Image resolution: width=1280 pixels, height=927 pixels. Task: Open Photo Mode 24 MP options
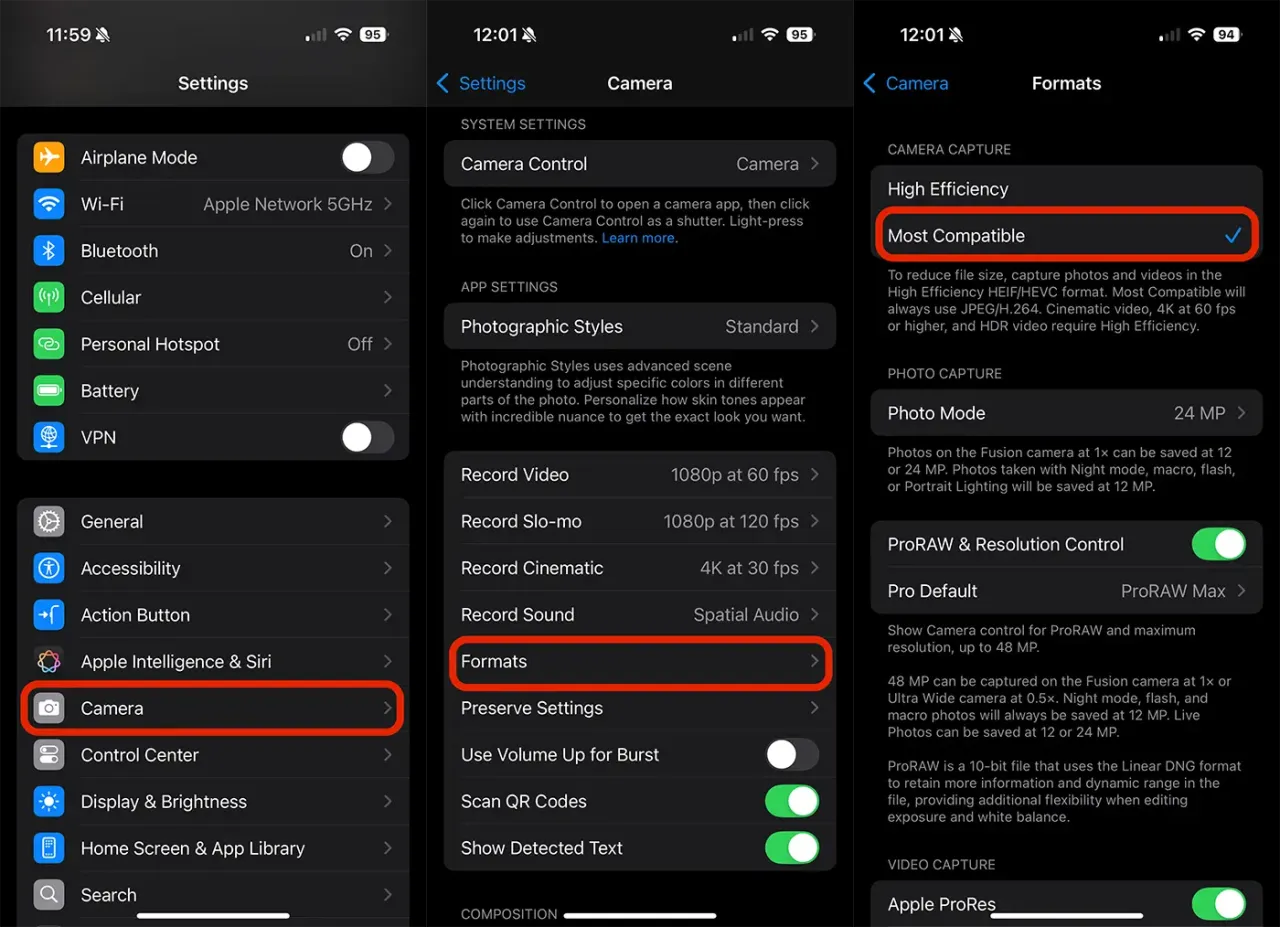coord(1066,412)
